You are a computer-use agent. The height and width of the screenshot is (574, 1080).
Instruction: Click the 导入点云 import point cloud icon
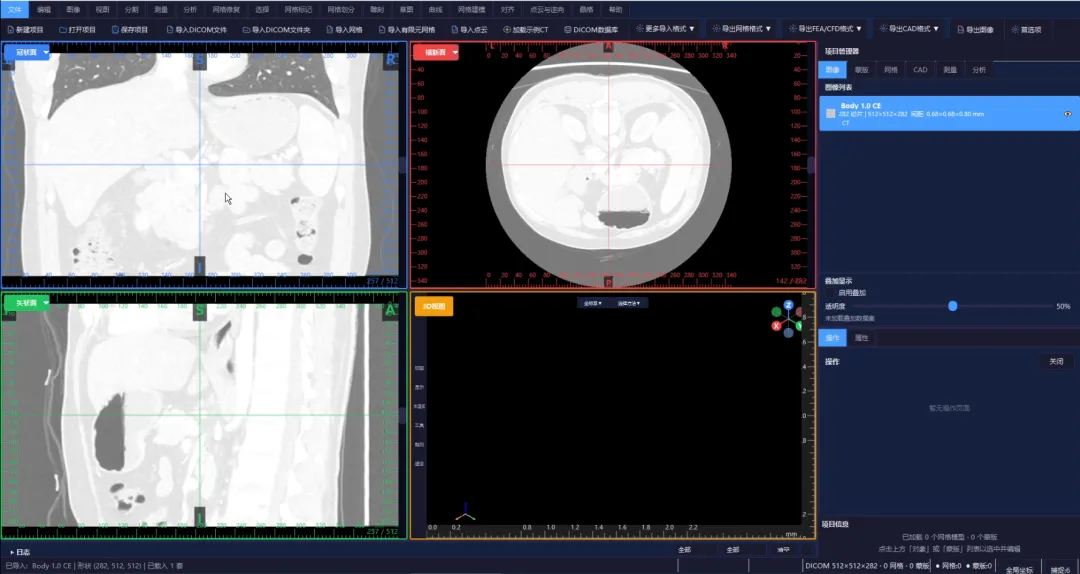coord(455,30)
